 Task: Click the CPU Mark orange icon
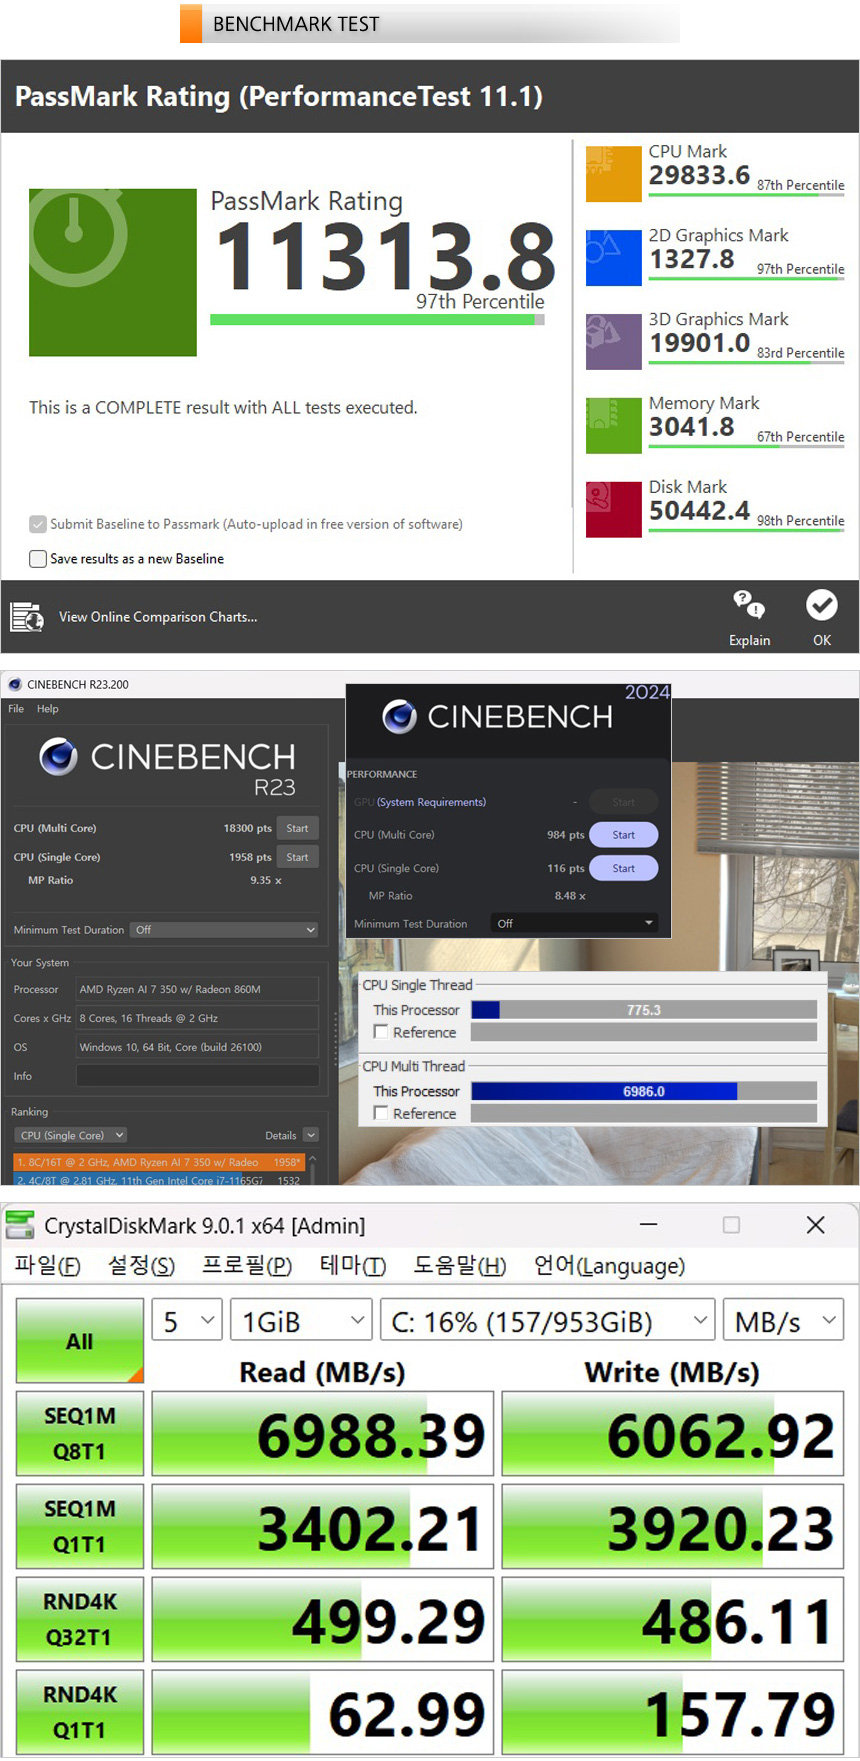pos(613,174)
